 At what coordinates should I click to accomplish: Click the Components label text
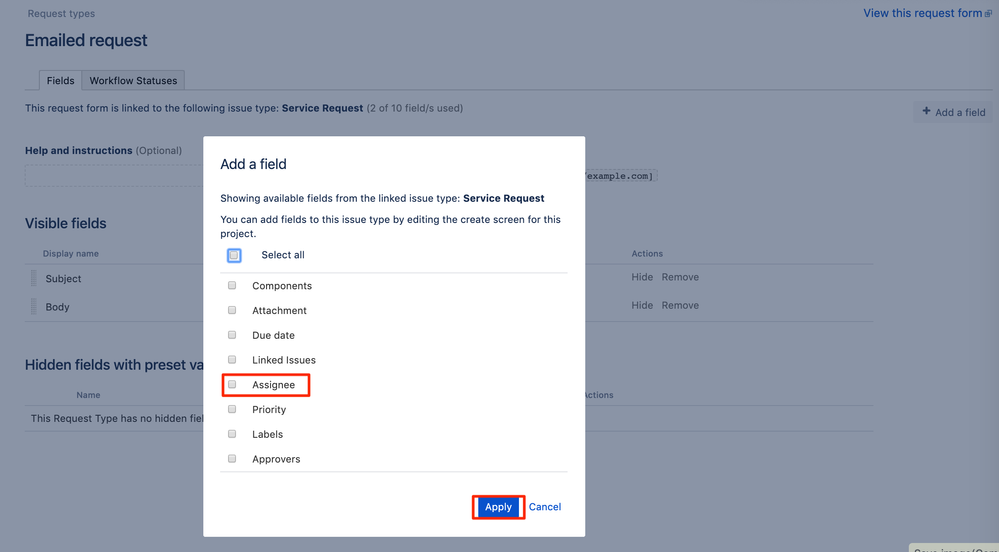coord(282,286)
